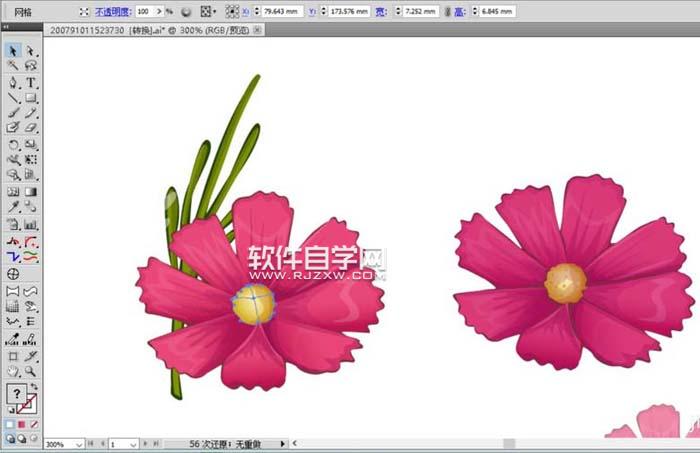
Task: Select the Paintbrush tool
Action: pos(13,113)
